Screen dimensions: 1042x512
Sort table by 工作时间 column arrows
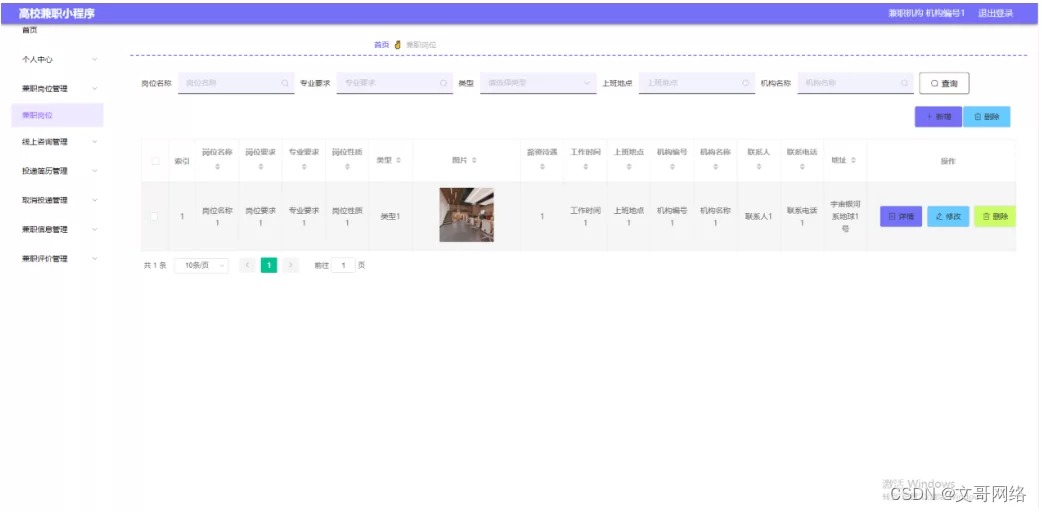[x=585, y=167]
